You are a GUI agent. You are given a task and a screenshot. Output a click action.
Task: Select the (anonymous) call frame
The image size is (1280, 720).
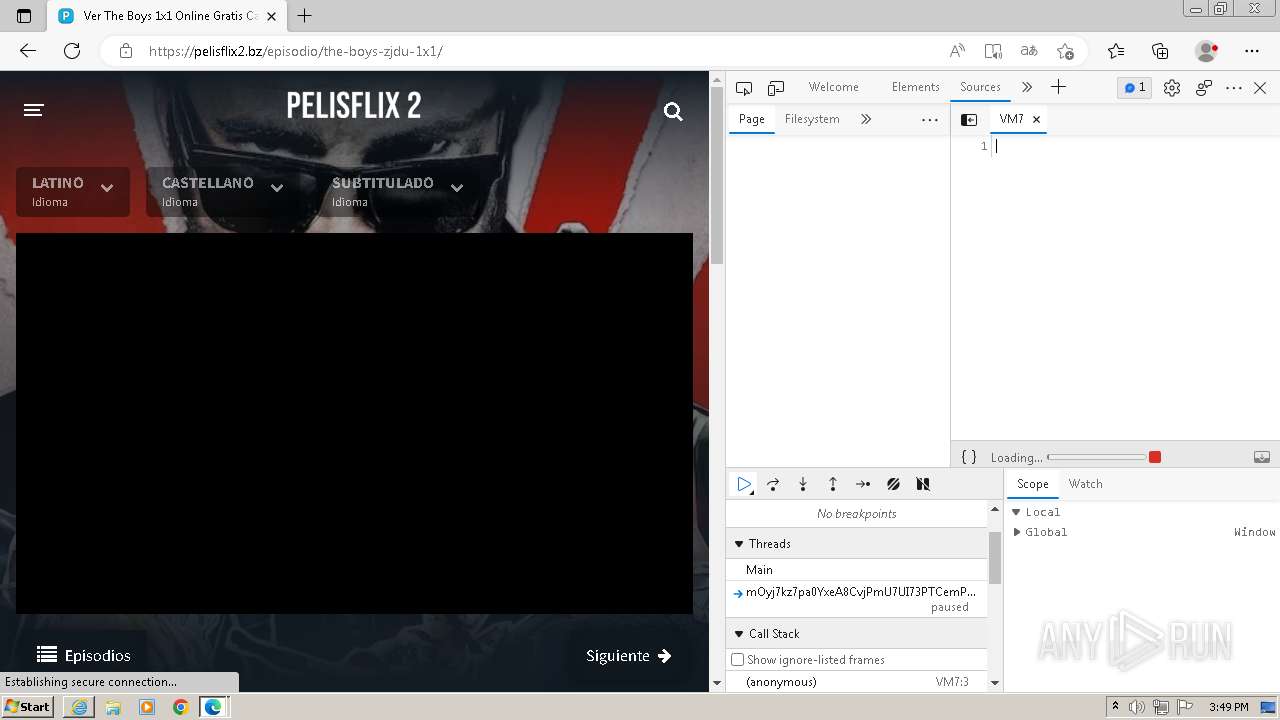856,682
